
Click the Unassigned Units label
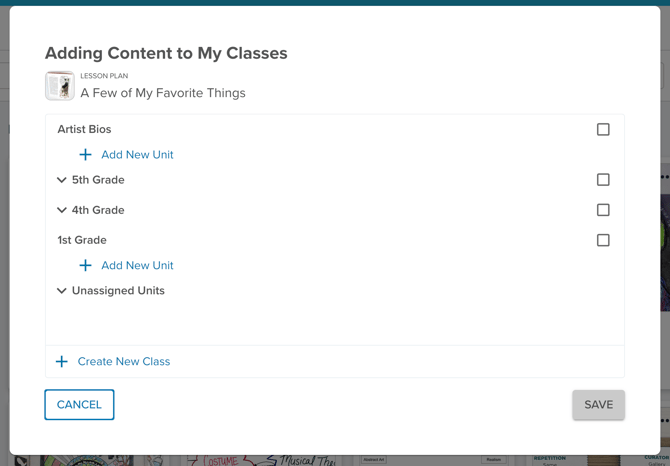(x=118, y=290)
